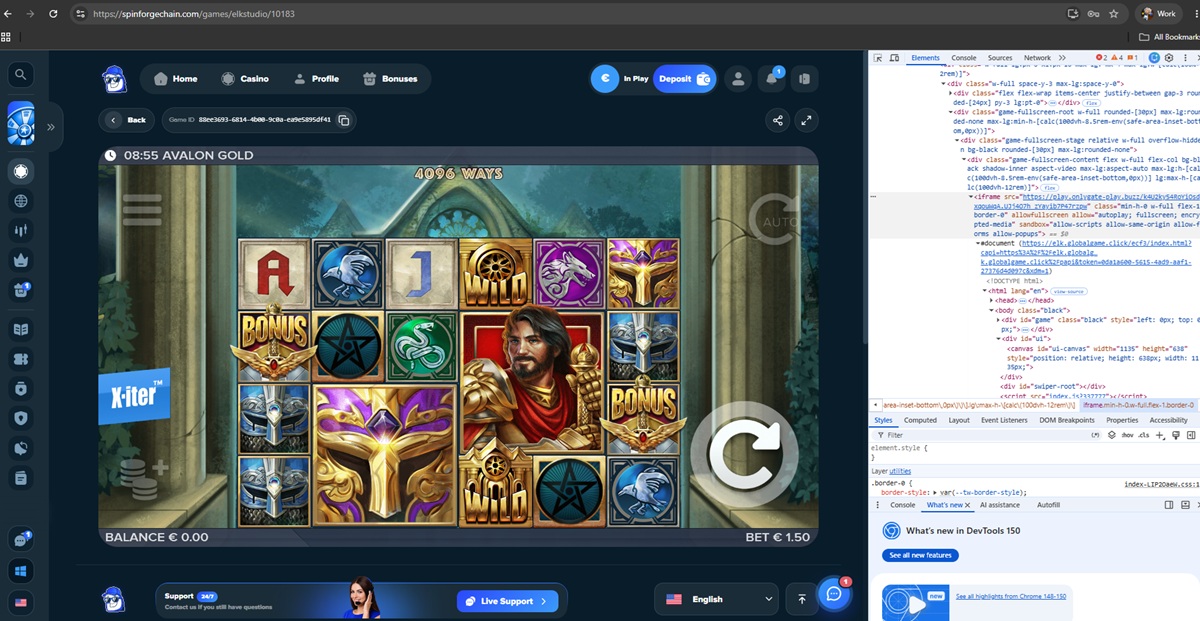
Task: Open DevTools settings gear icon
Action: [1168, 58]
